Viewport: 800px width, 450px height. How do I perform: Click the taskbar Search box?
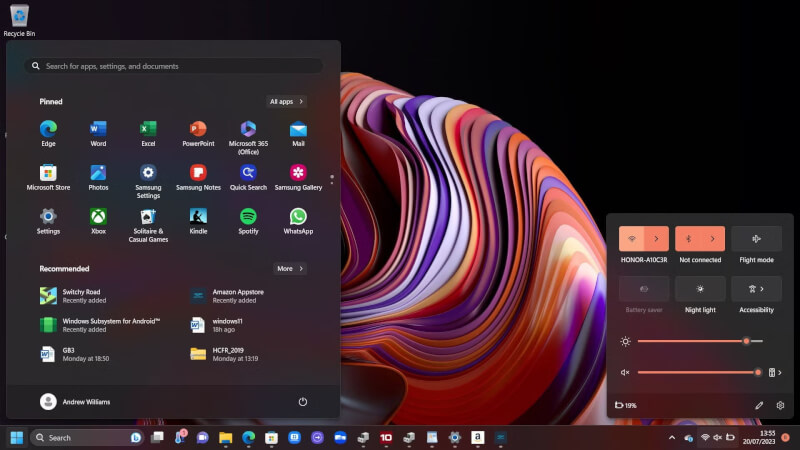pos(86,437)
